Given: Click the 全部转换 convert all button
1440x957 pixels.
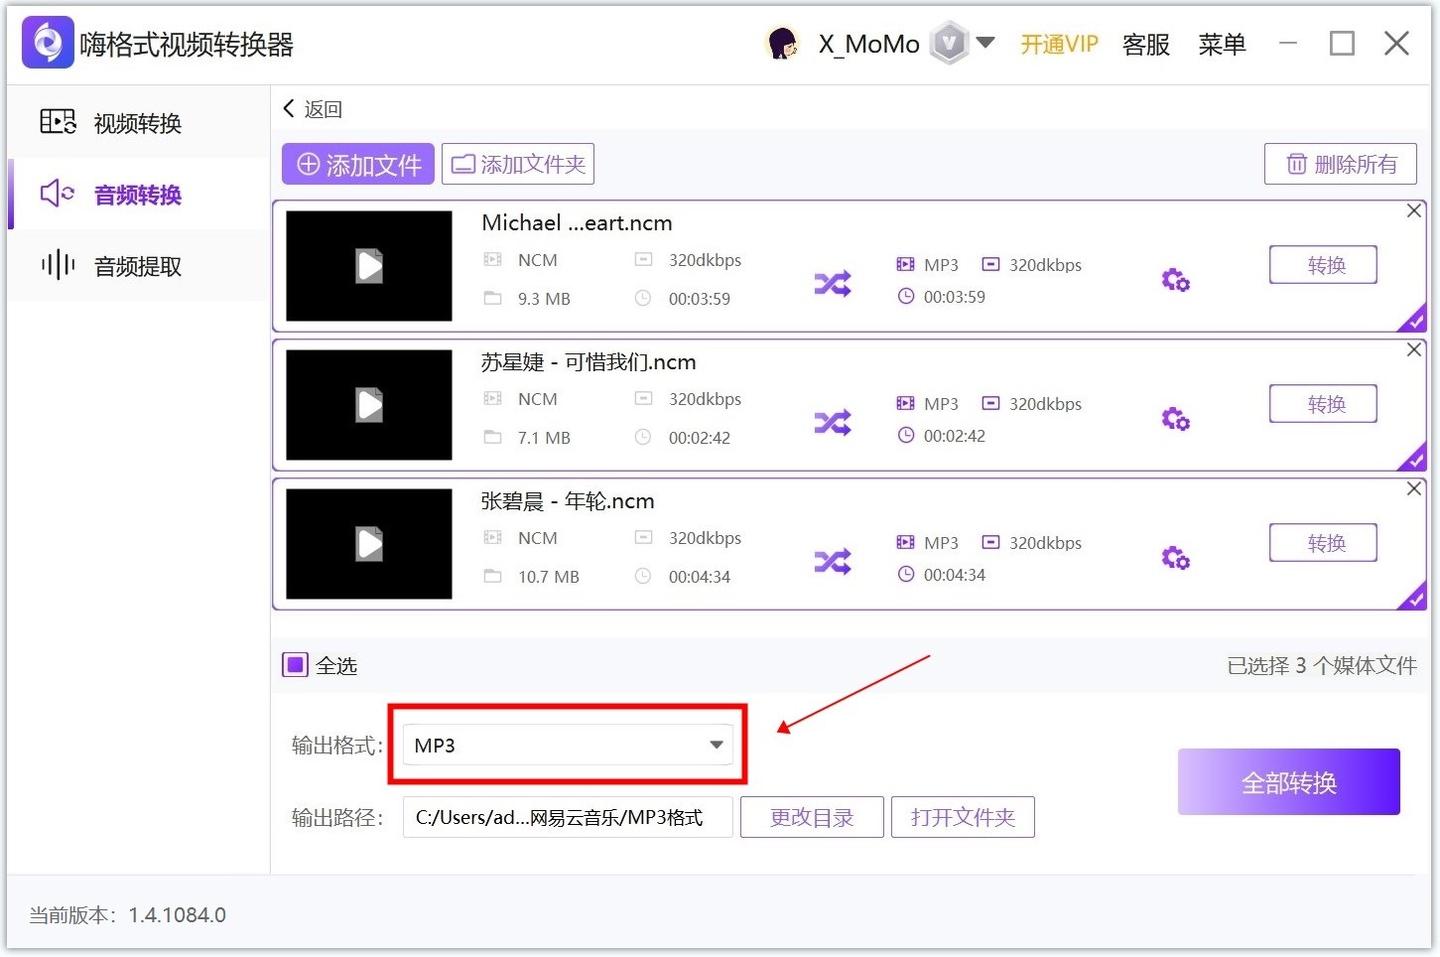Looking at the screenshot, I should 1288,781.
